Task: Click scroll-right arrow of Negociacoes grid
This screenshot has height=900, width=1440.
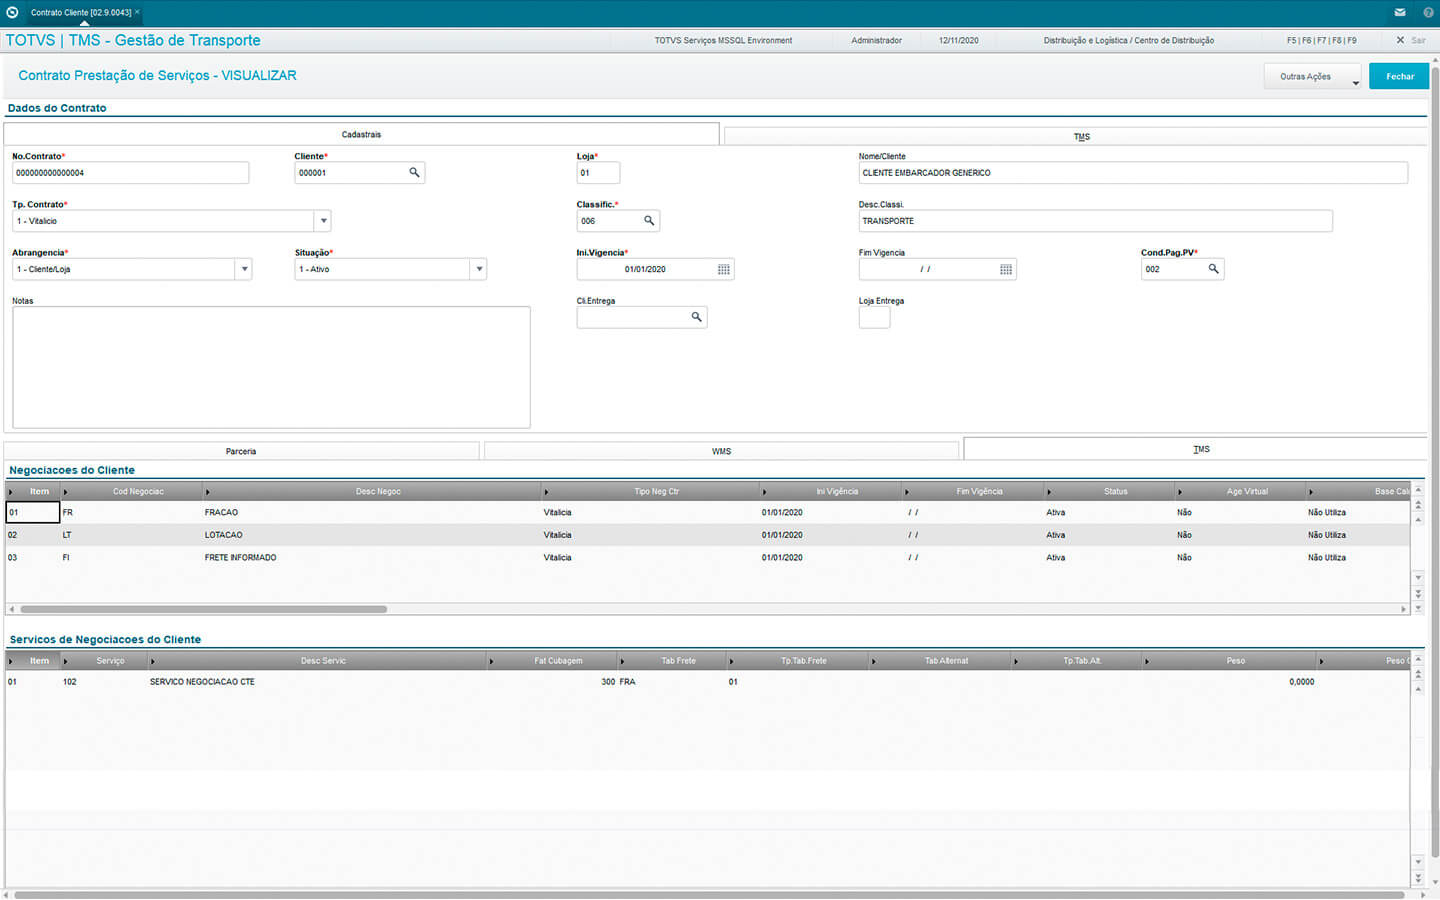Action: (1403, 609)
